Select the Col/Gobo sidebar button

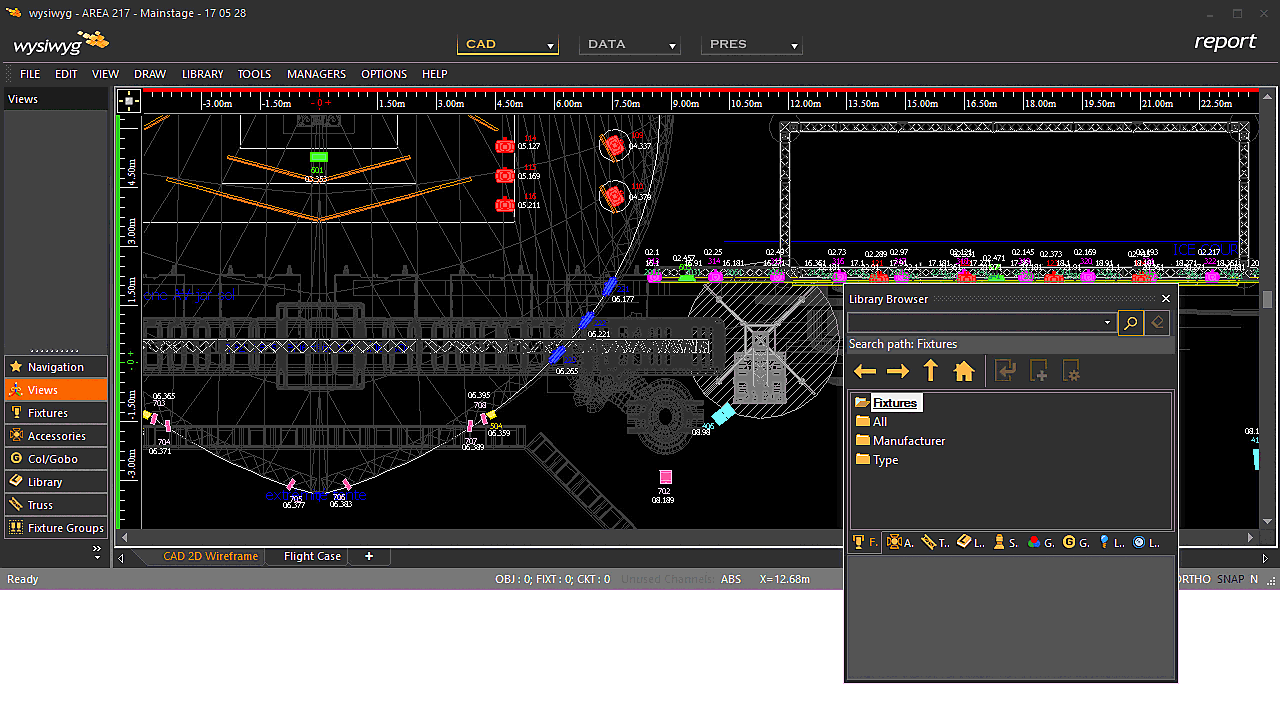coord(56,459)
